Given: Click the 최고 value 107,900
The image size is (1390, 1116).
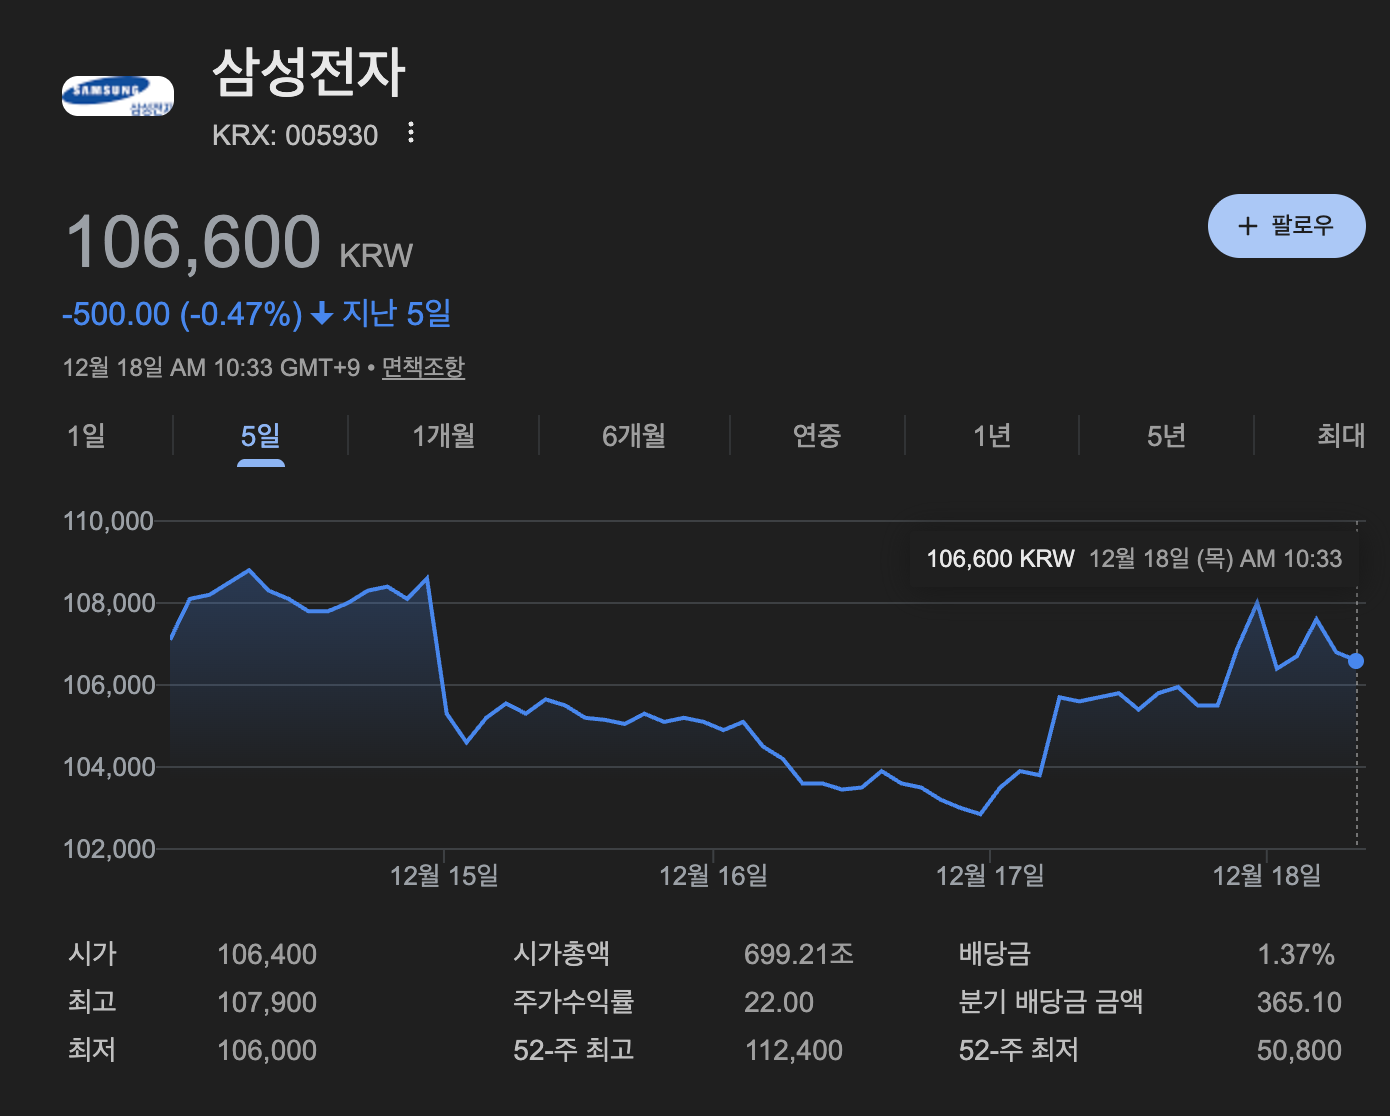Looking at the screenshot, I should [267, 1002].
